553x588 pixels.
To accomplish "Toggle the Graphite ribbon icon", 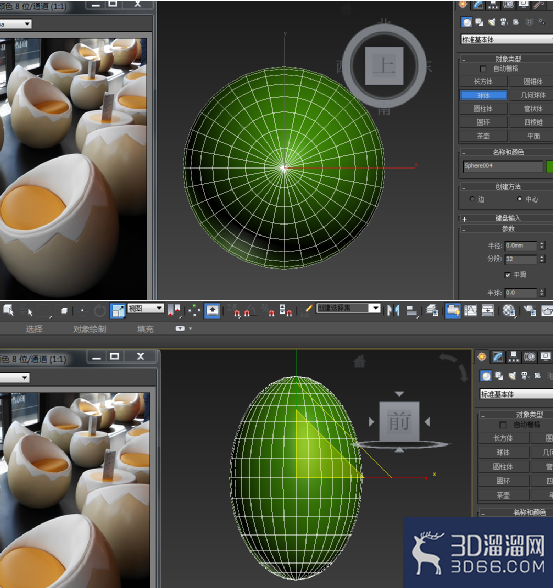I will pos(453,311).
